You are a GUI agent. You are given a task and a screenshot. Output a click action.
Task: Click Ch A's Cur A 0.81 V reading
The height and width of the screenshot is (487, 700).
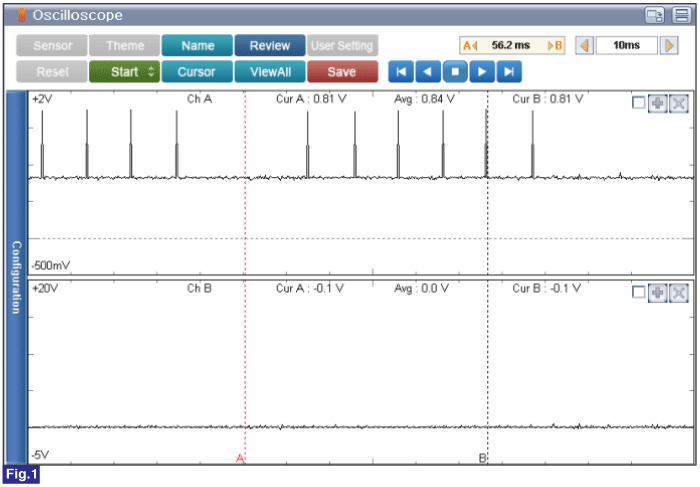pyautogui.click(x=311, y=99)
